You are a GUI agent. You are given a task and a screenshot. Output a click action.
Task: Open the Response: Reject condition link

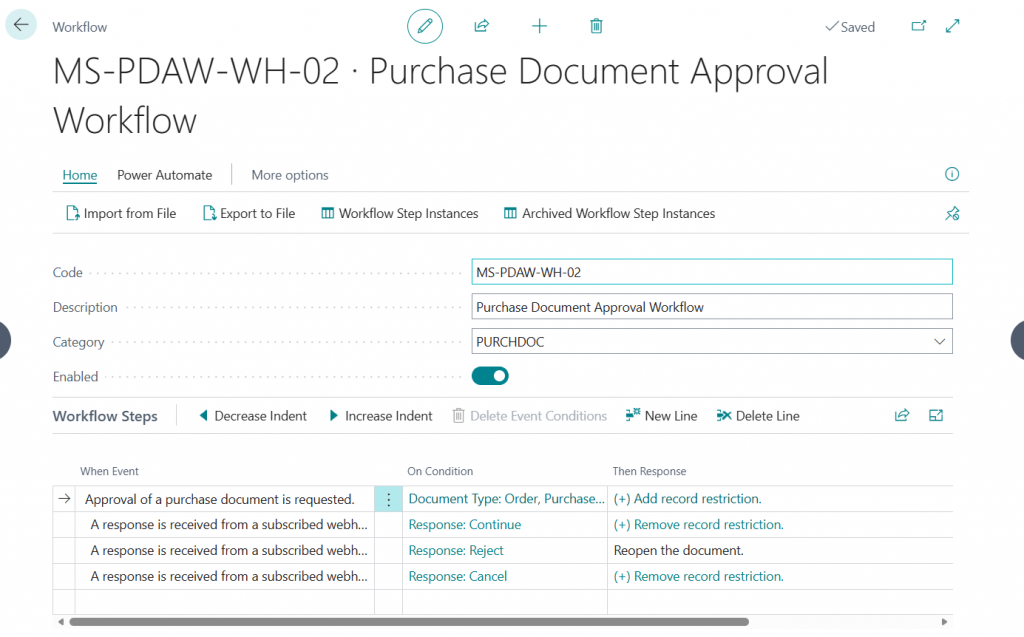(x=456, y=550)
